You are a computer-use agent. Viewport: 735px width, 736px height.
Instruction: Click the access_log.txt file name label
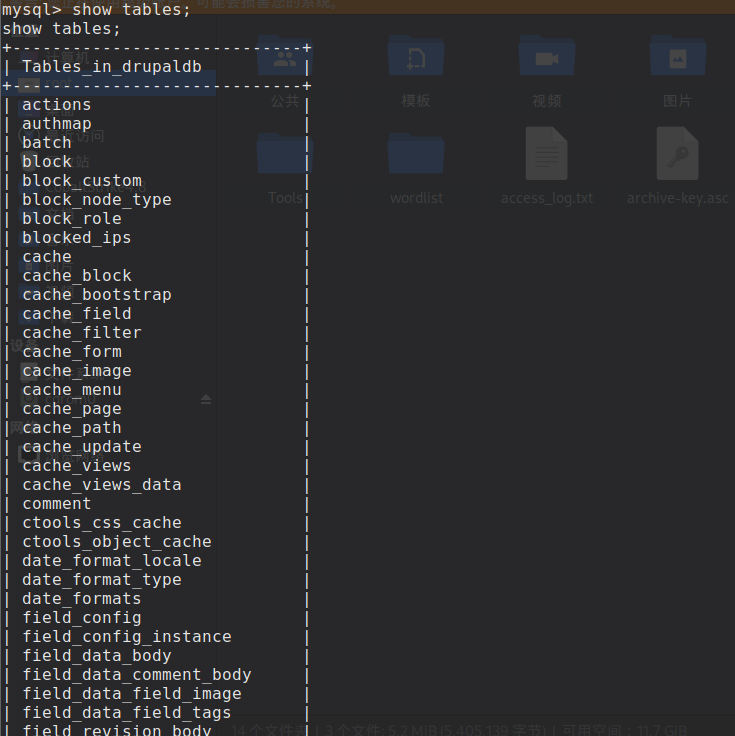[547, 198]
